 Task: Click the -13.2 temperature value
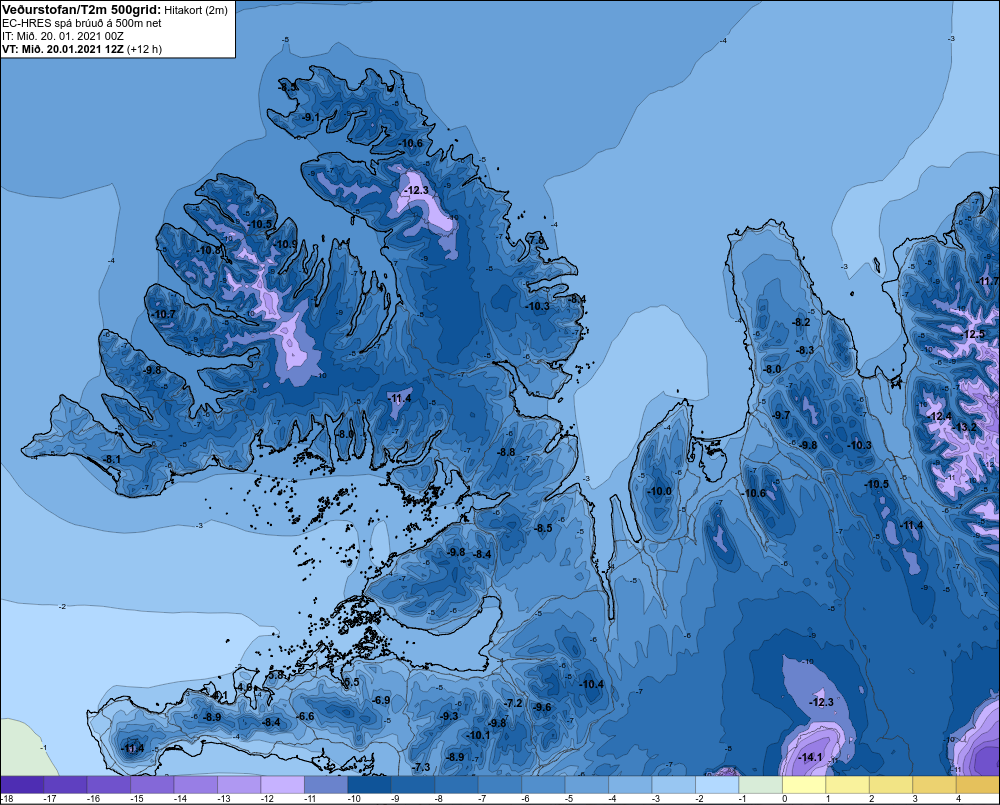[965, 427]
